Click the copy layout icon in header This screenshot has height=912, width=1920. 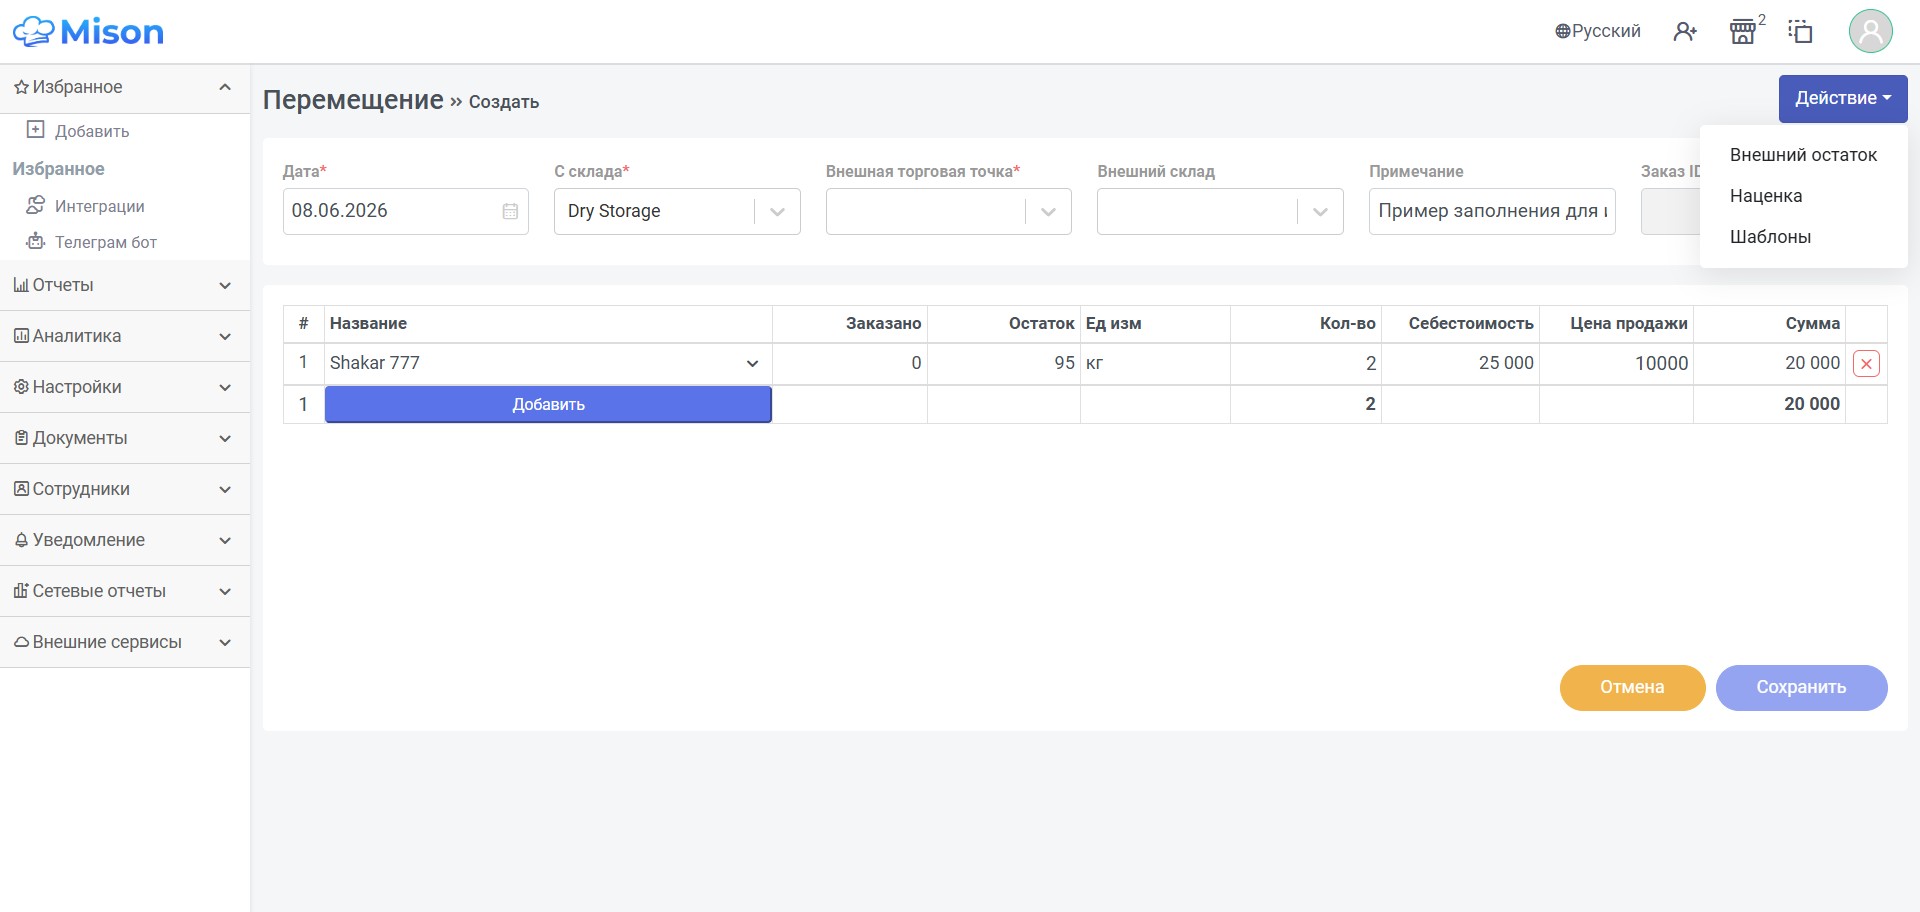point(1801,32)
